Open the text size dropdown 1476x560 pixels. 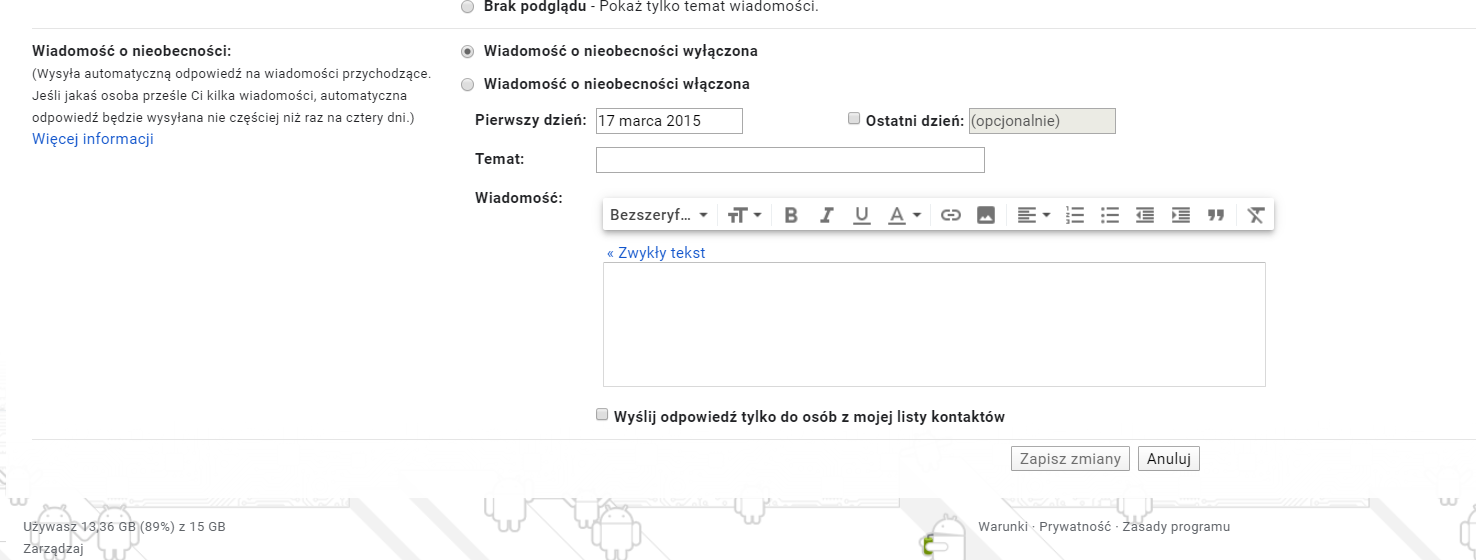click(x=745, y=215)
